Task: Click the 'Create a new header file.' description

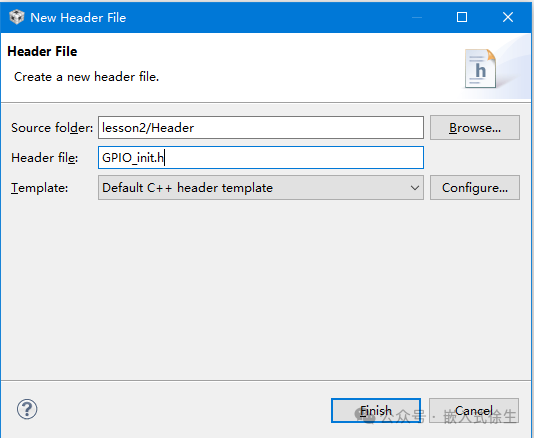Action: point(87,77)
